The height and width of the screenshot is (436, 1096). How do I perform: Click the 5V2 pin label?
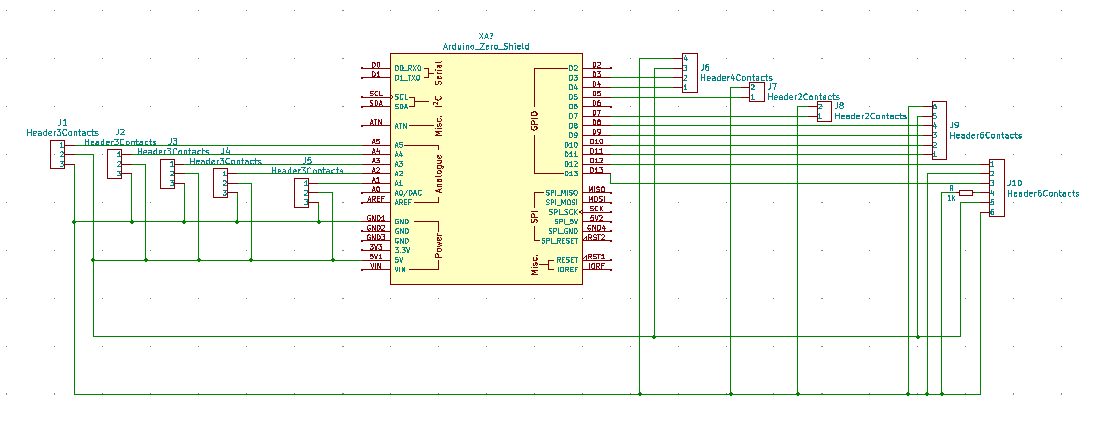click(x=596, y=219)
